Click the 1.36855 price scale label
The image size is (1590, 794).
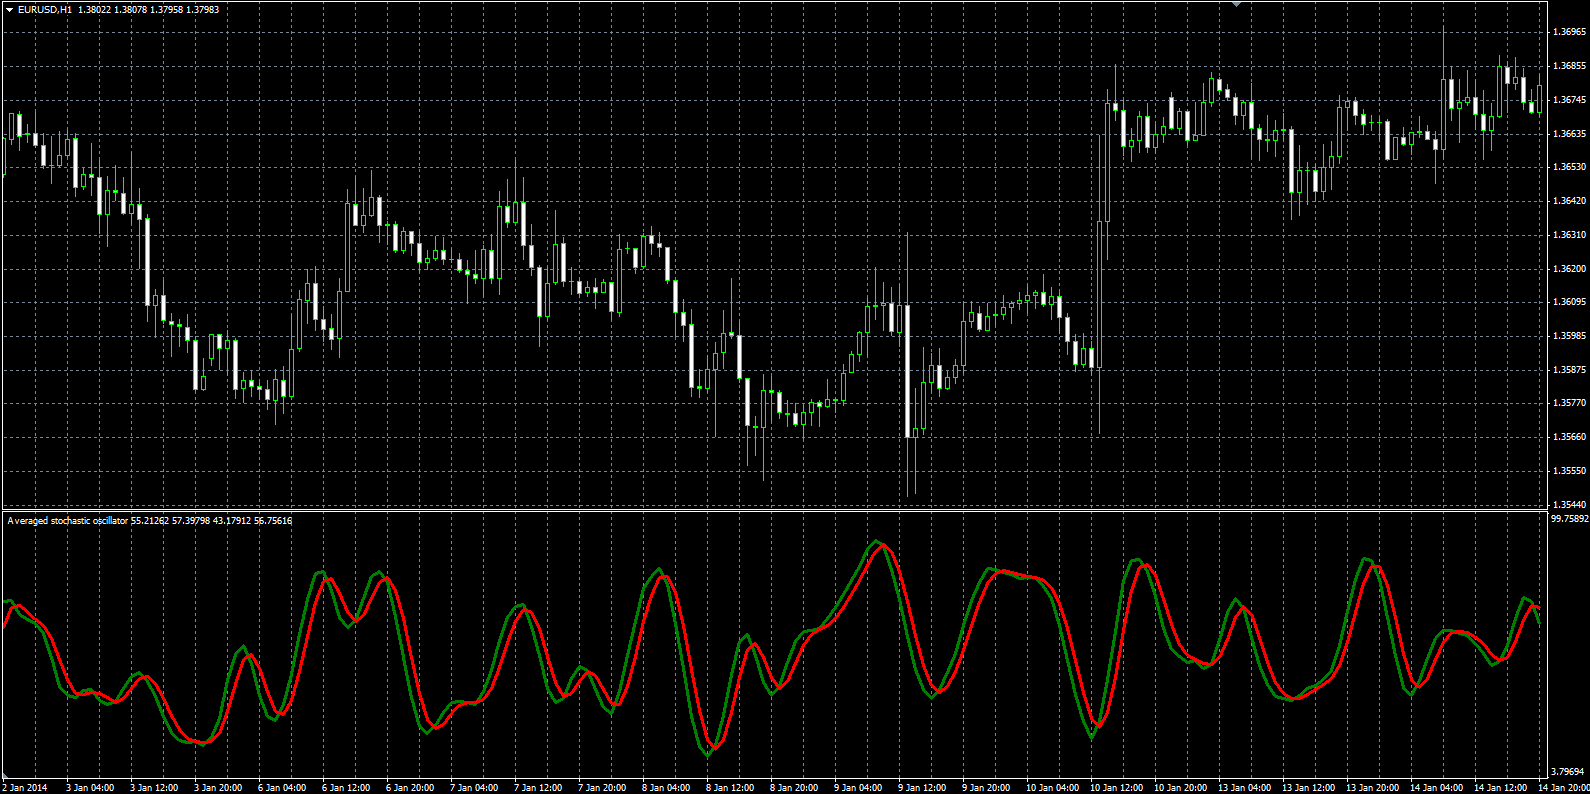[1569, 66]
